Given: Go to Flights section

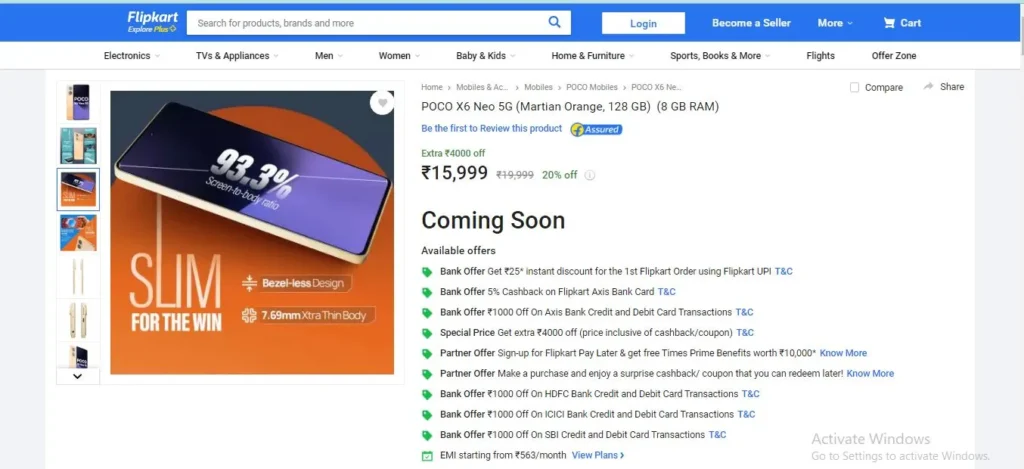Looking at the screenshot, I should pos(820,56).
